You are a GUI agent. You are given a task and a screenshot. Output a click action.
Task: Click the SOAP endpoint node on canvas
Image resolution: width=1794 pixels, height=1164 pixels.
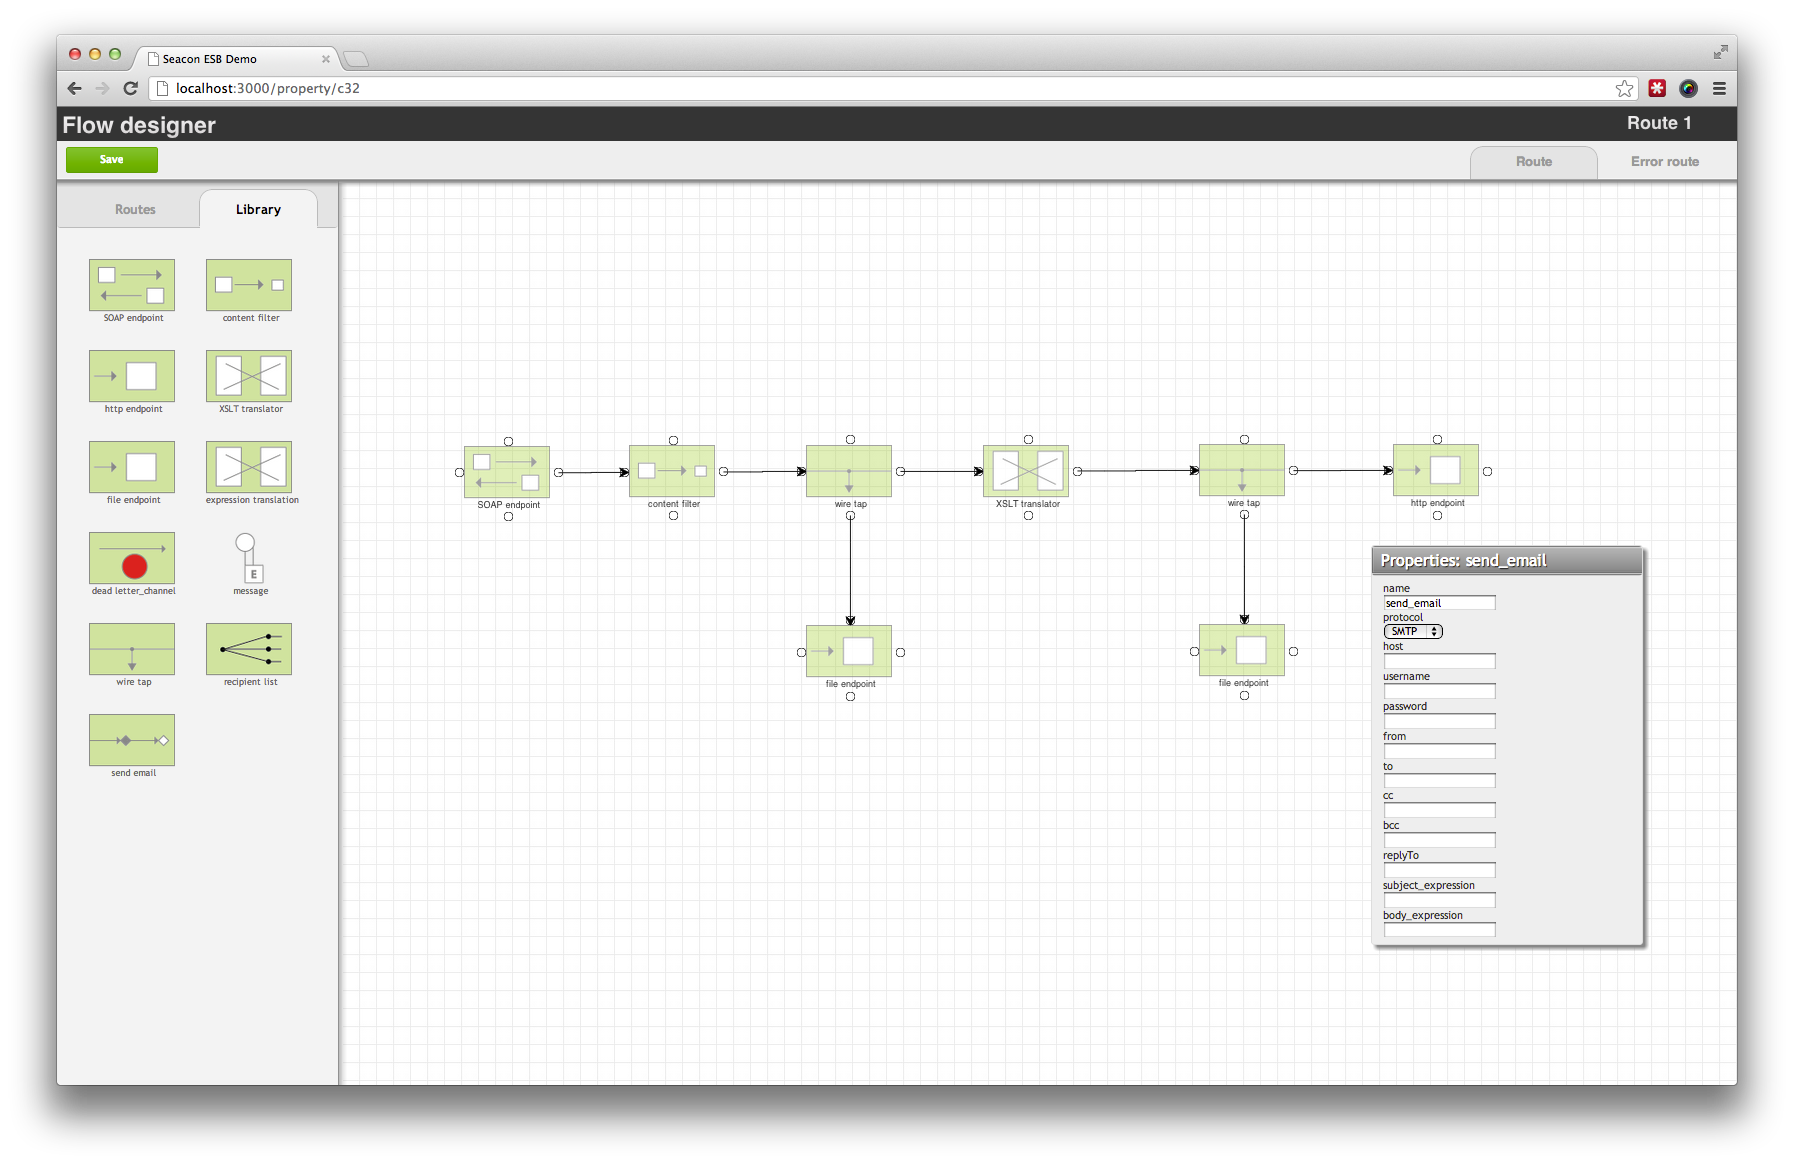(507, 472)
